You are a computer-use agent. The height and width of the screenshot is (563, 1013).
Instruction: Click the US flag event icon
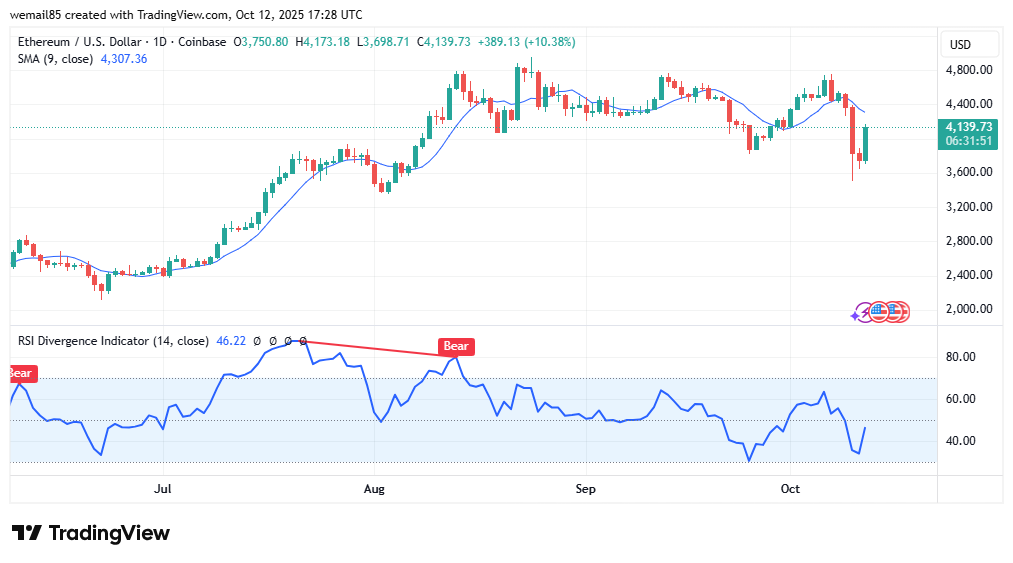878,312
